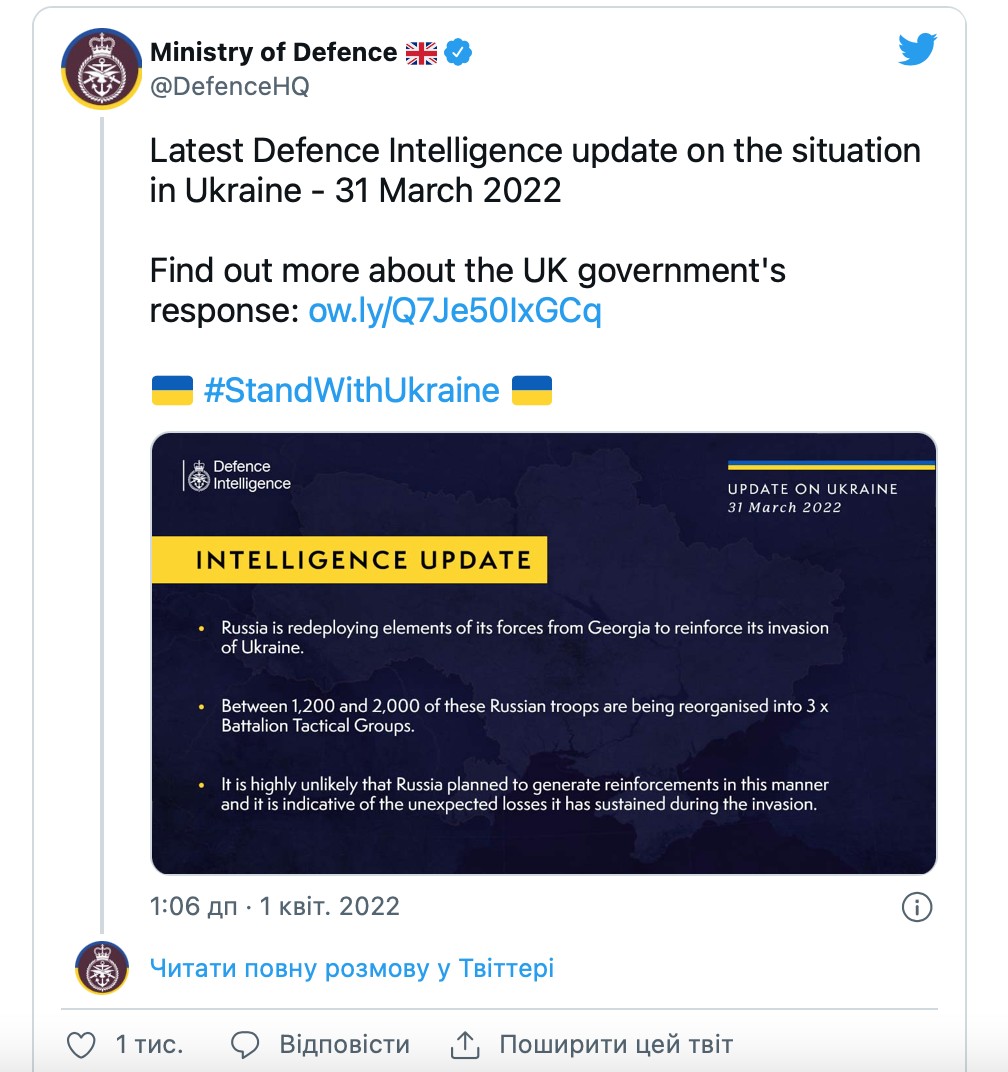Like the tweet with the heart icon
Screen dimensions: 1008x1072
click(81, 1045)
